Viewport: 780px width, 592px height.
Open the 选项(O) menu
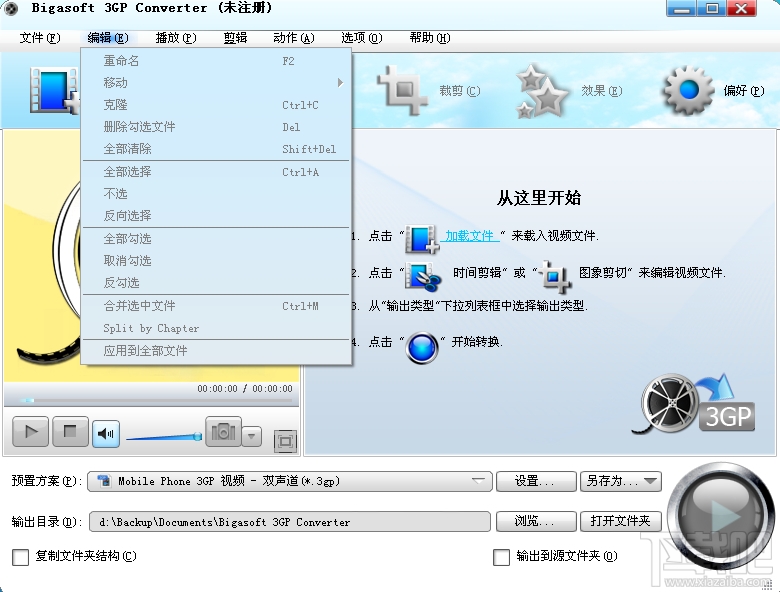click(362, 38)
